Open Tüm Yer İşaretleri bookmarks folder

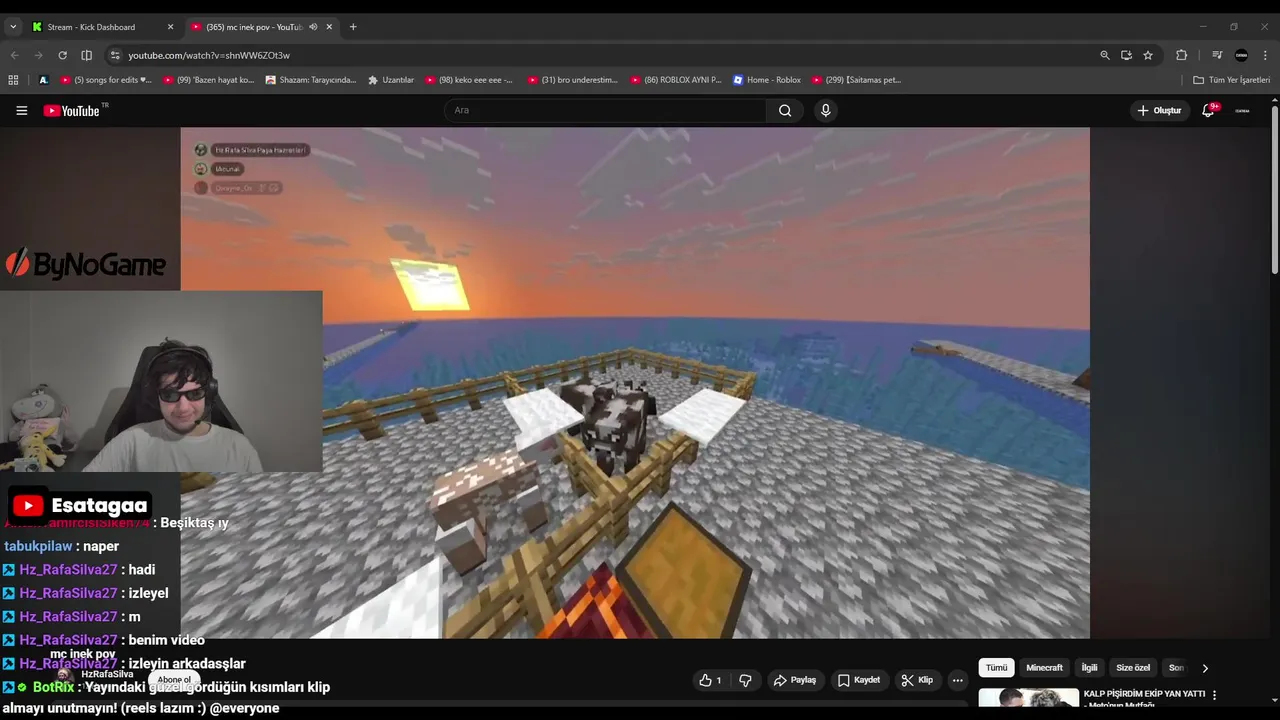click(1231, 80)
